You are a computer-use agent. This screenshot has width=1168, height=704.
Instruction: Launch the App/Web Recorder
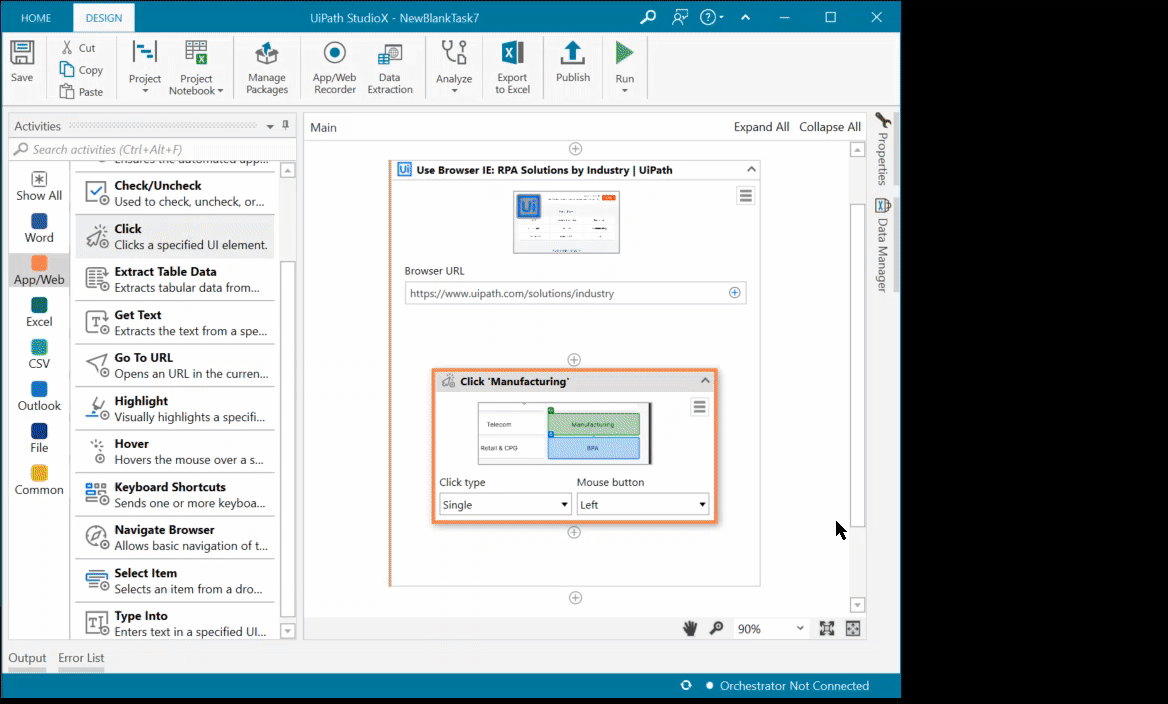point(334,68)
